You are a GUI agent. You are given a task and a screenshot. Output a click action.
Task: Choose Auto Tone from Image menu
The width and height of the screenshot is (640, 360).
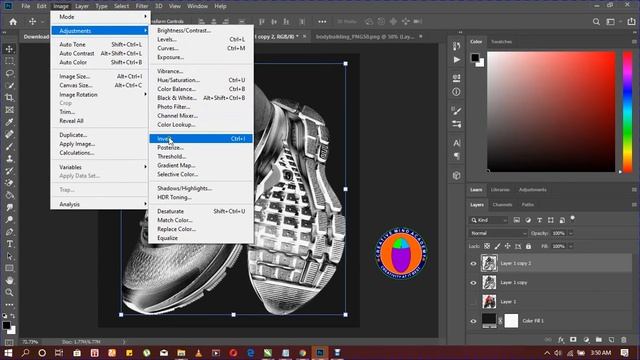coord(100,44)
